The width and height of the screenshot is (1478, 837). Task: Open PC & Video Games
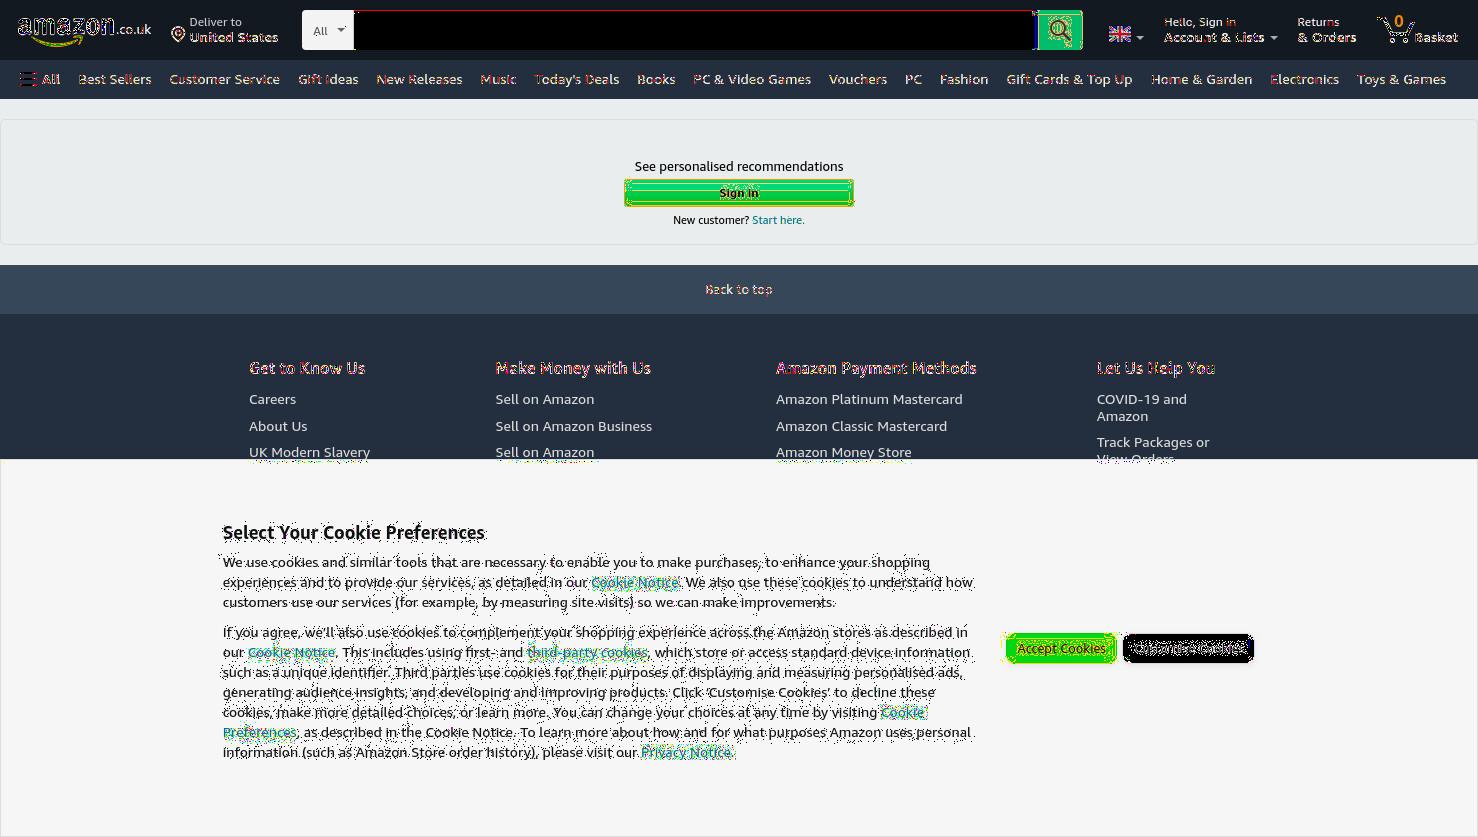[x=752, y=79]
